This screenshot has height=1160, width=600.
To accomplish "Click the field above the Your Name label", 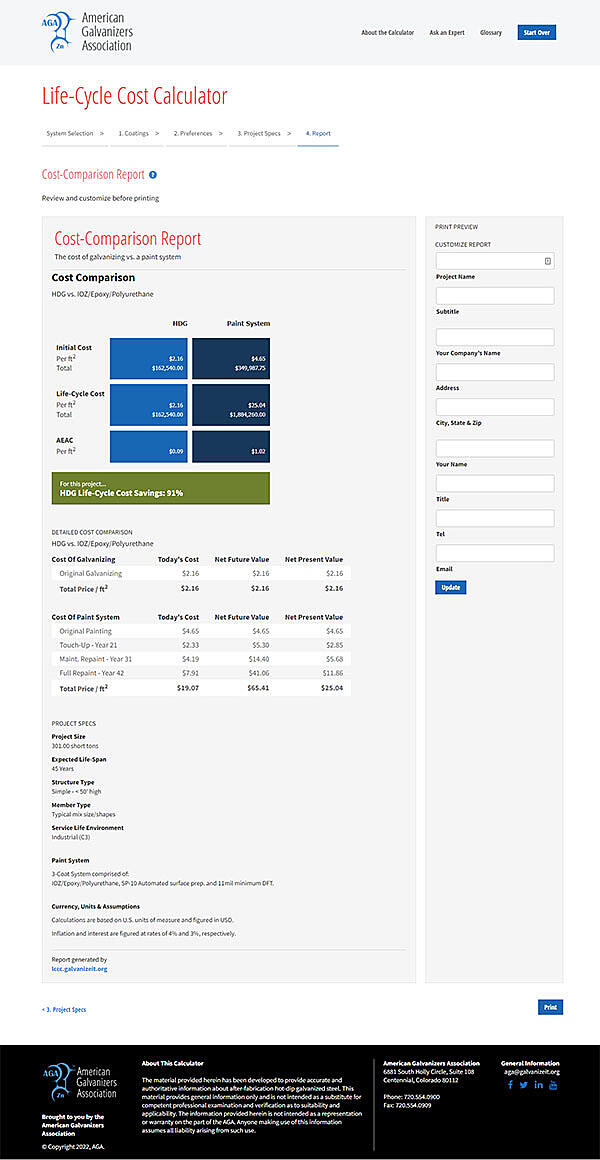I will tap(495, 448).
